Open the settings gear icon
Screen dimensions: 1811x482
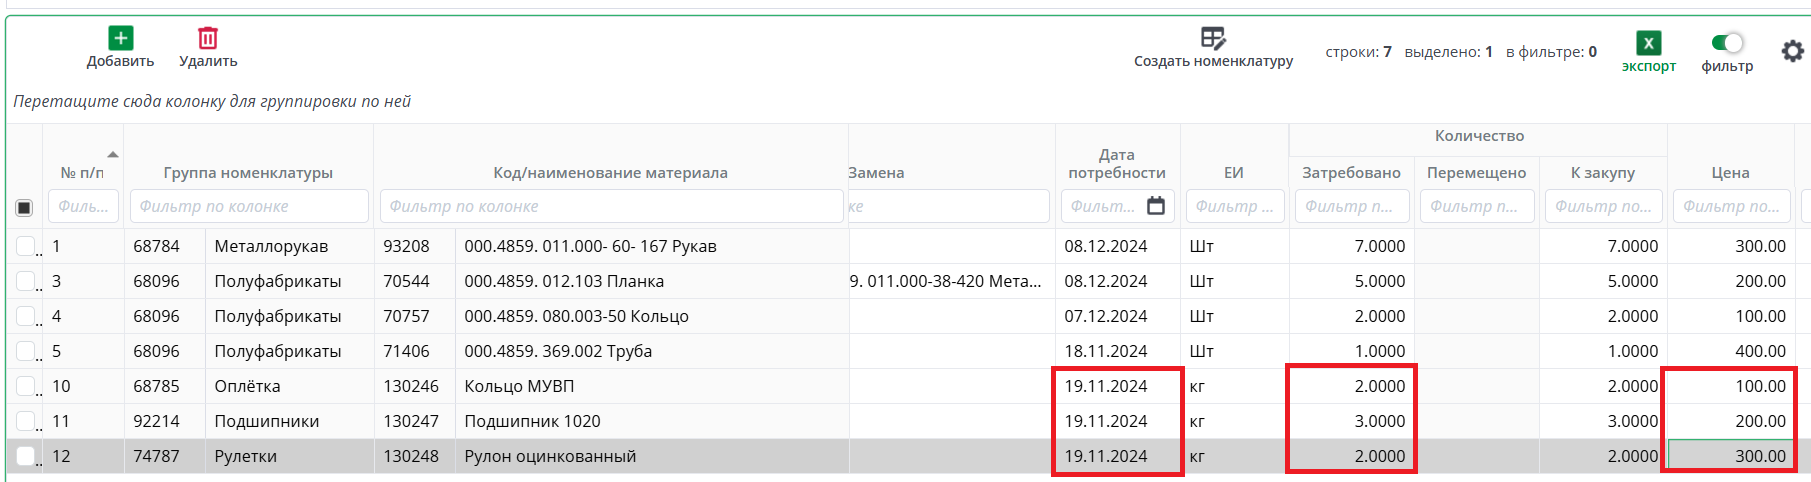[x=1792, y=50]
